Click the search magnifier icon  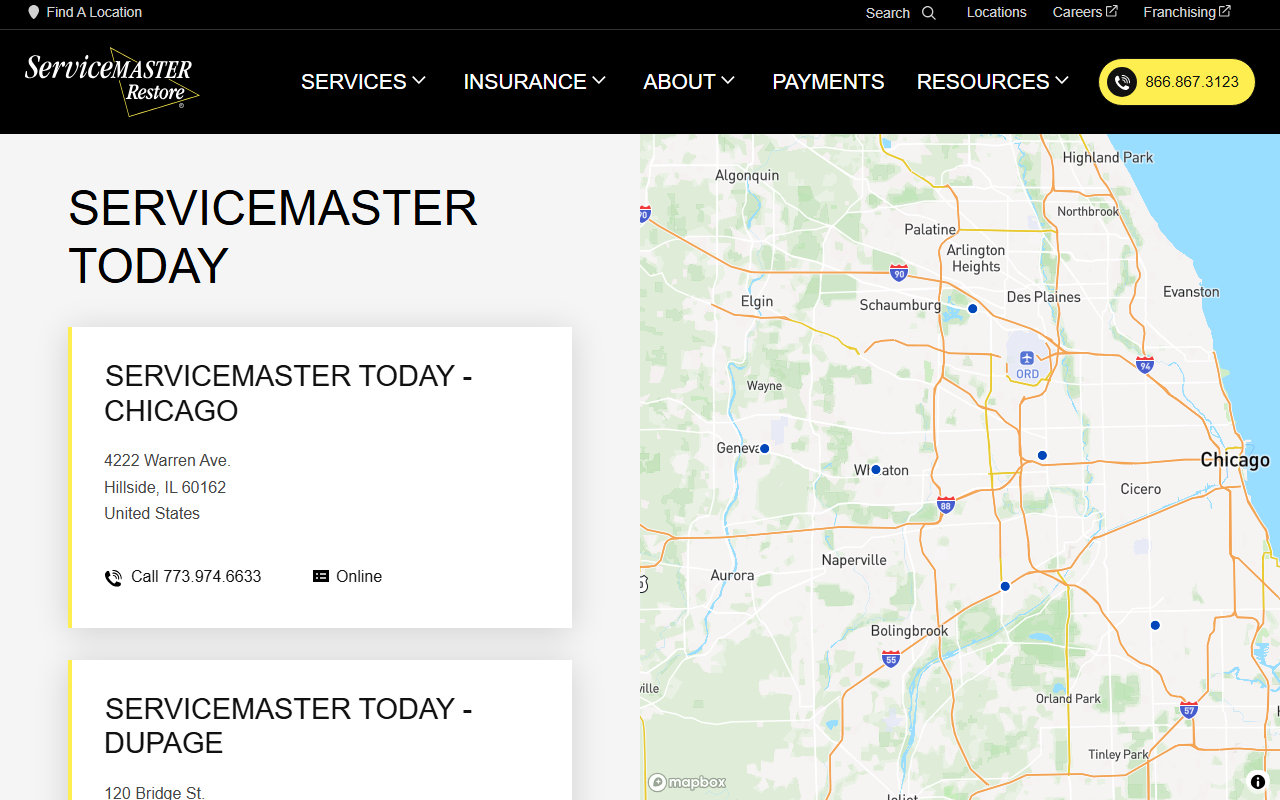[929, 13]
